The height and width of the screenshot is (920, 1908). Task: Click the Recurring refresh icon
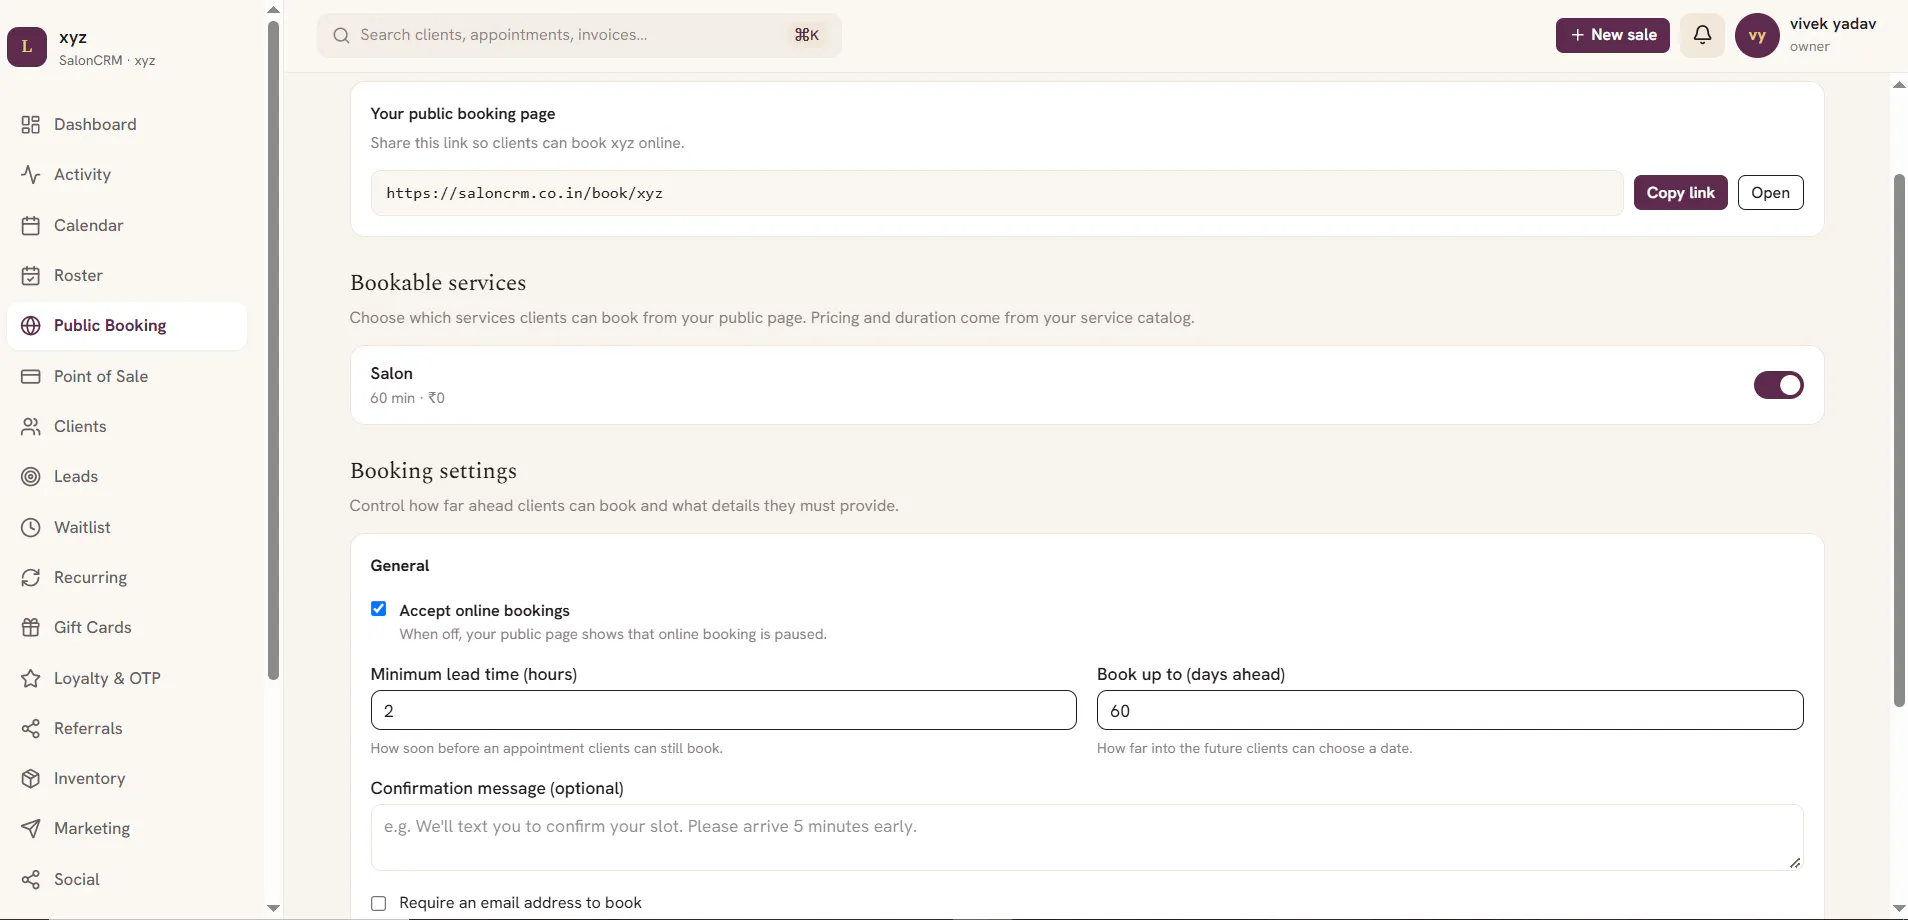(x=31, y=577)
